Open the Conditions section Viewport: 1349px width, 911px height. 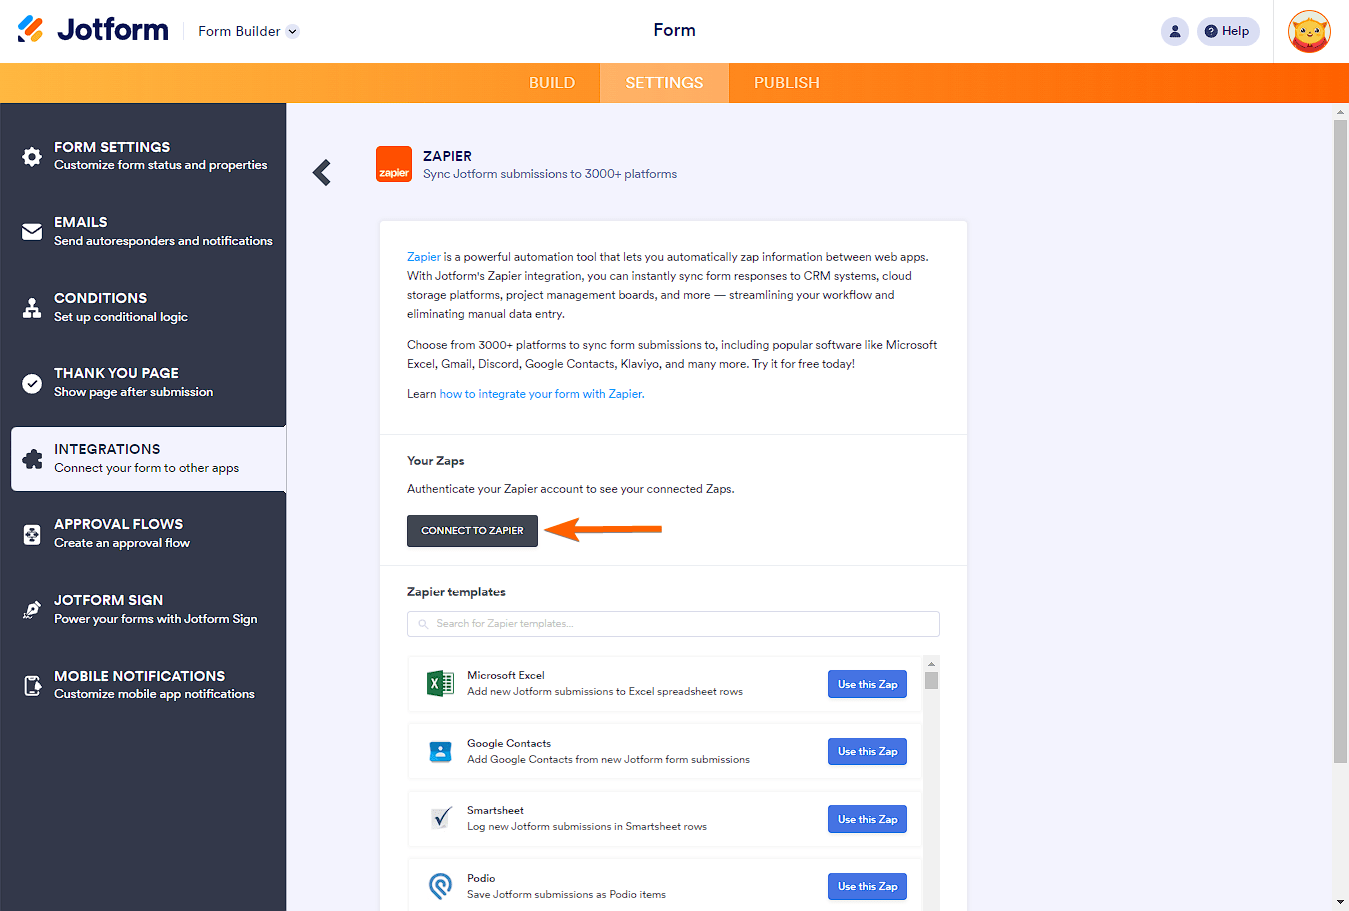(x=143, y=307)
